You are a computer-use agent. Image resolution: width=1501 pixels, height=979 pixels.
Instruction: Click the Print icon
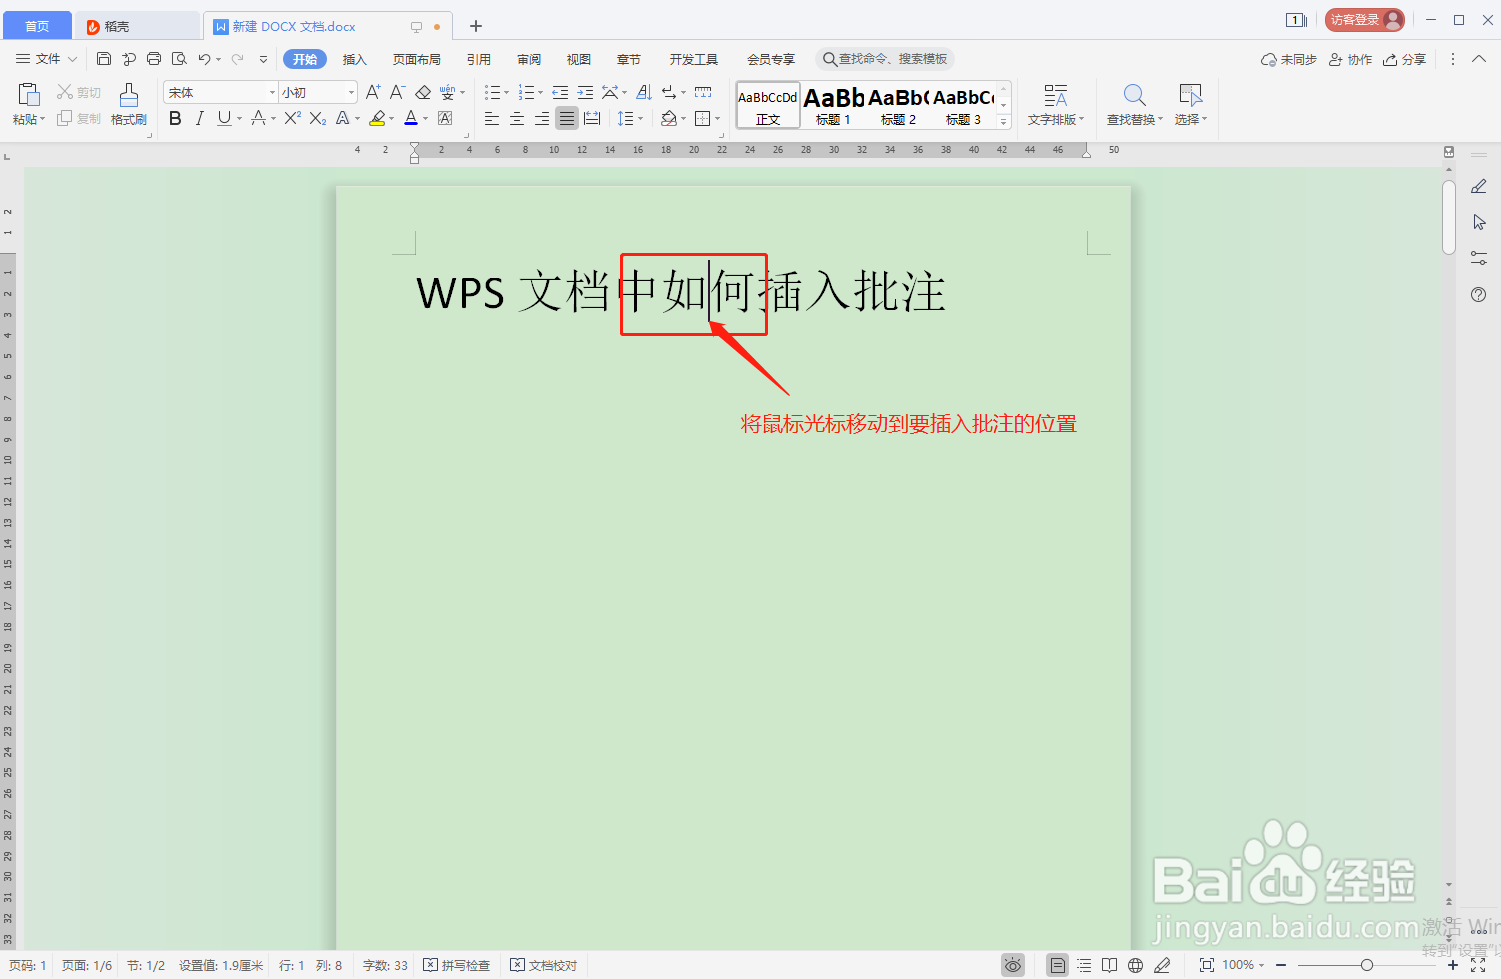point(154,59)
